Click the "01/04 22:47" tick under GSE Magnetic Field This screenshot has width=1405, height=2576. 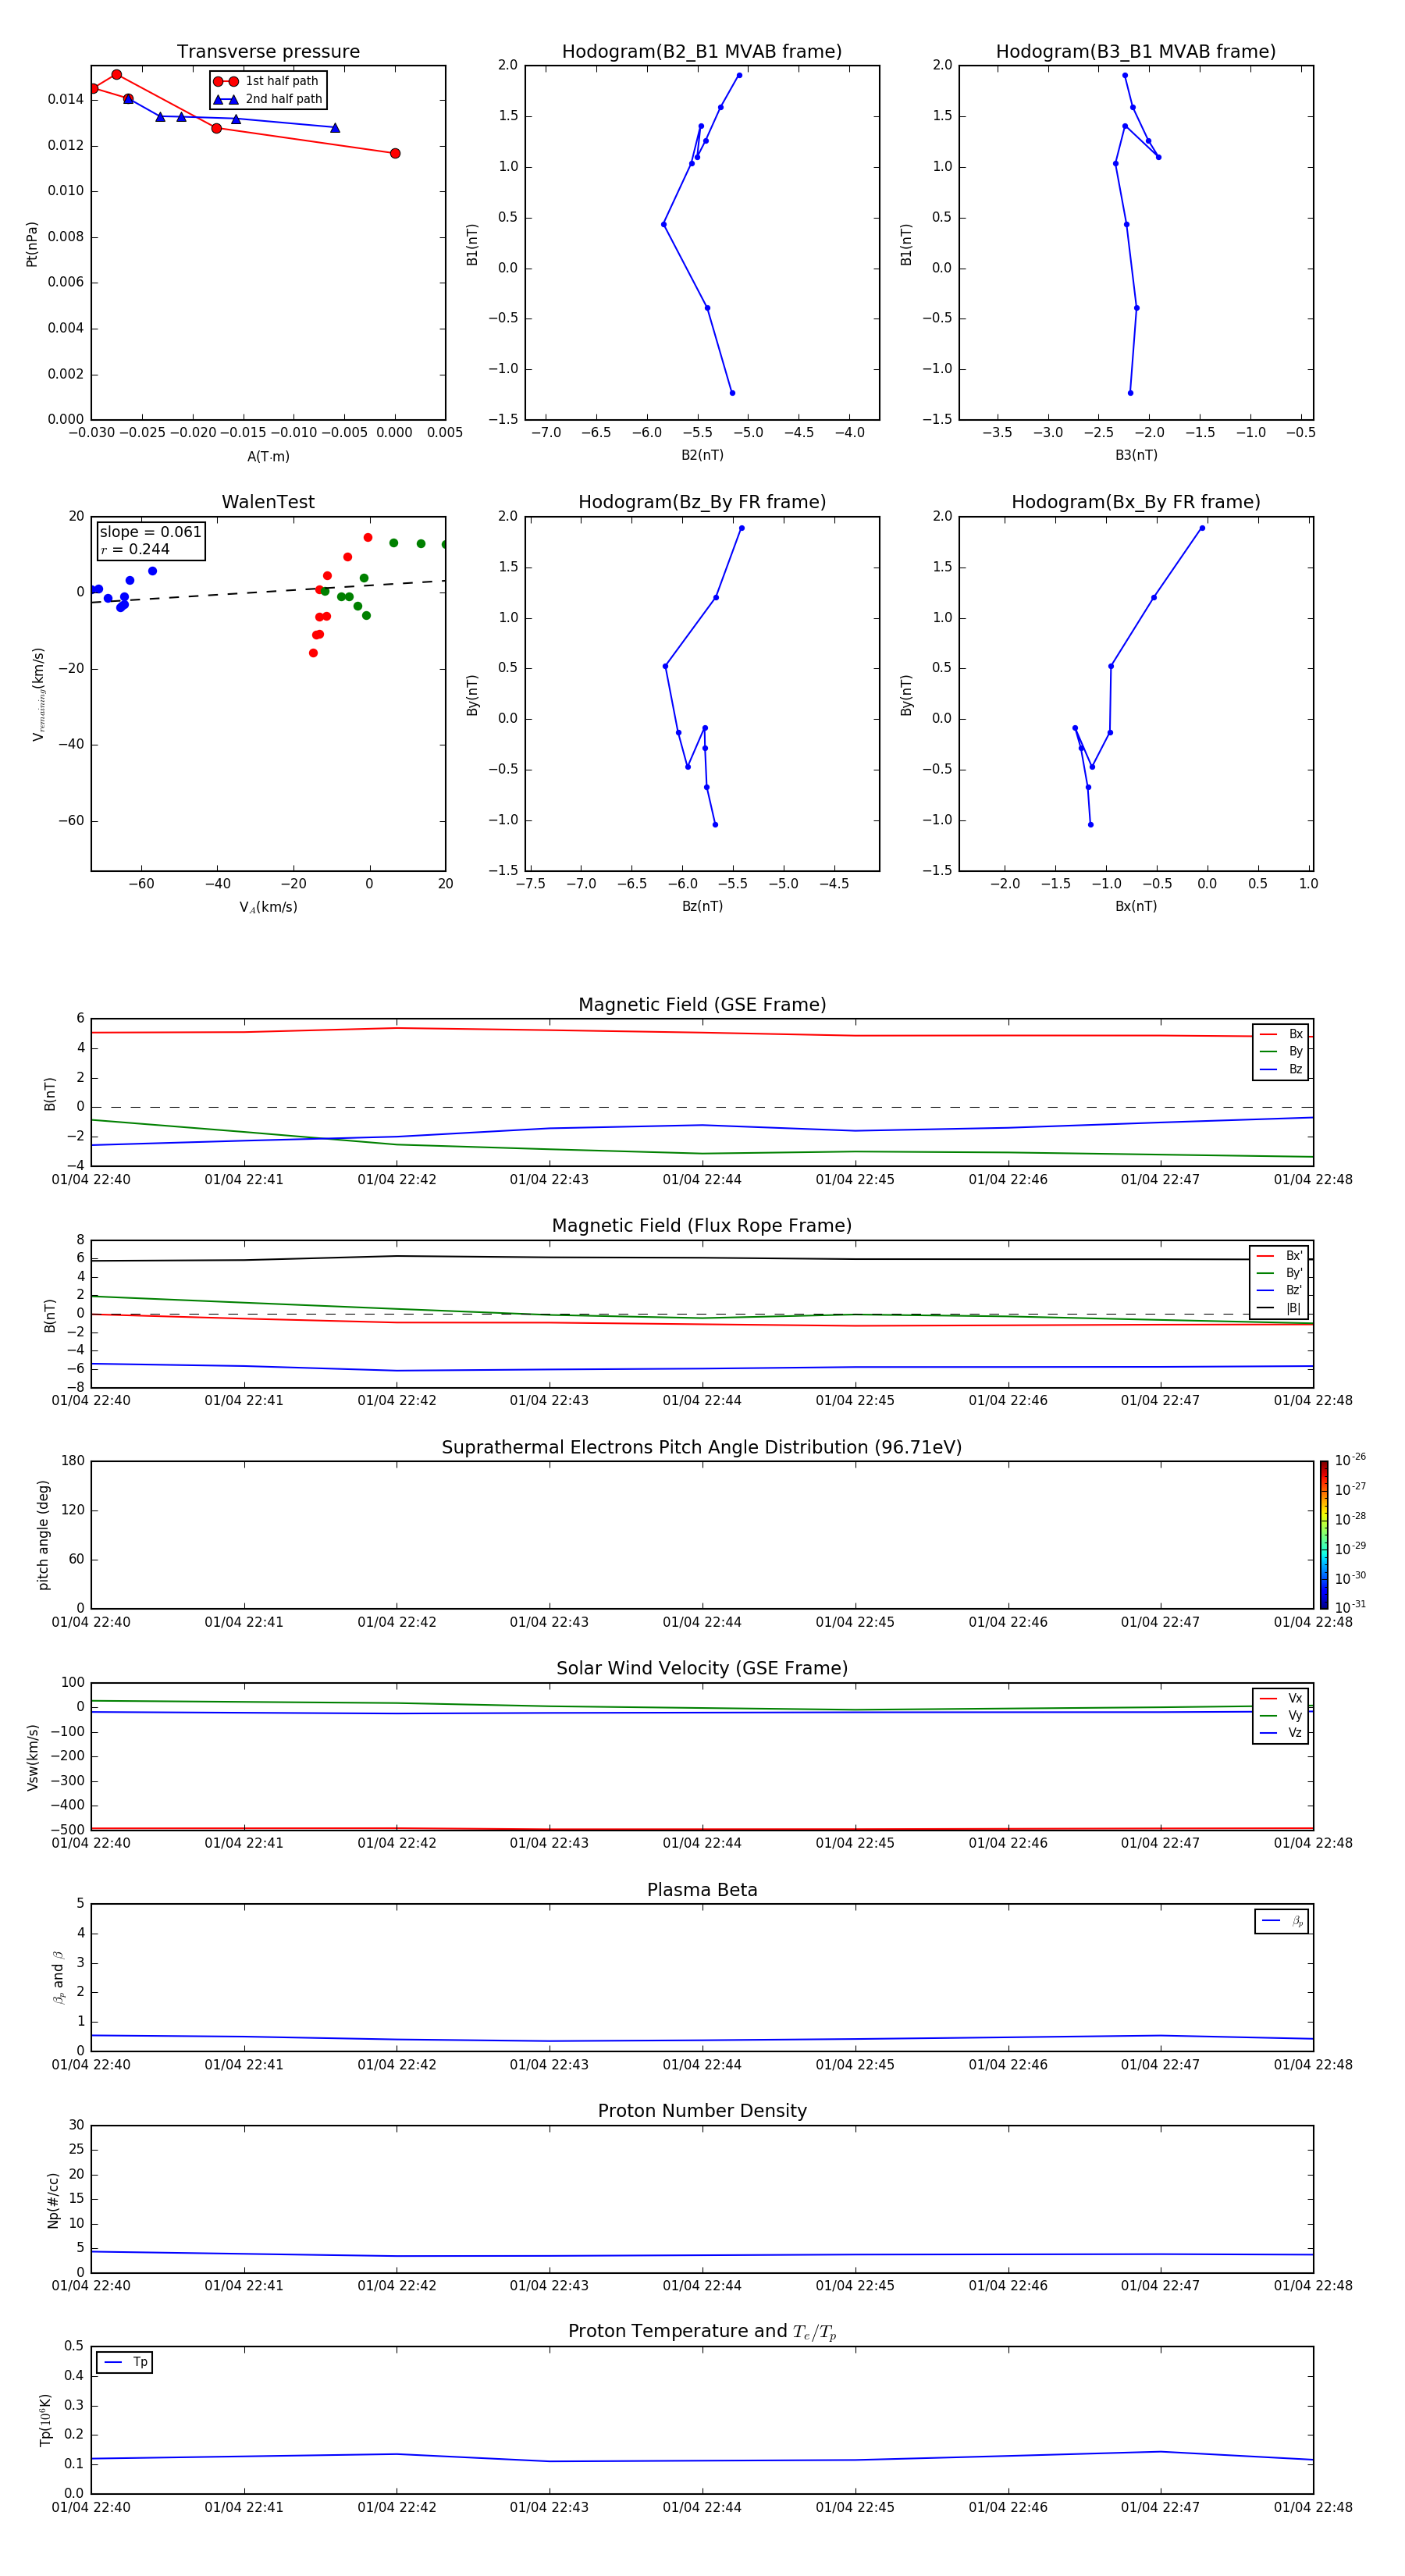point(1160,1180)
